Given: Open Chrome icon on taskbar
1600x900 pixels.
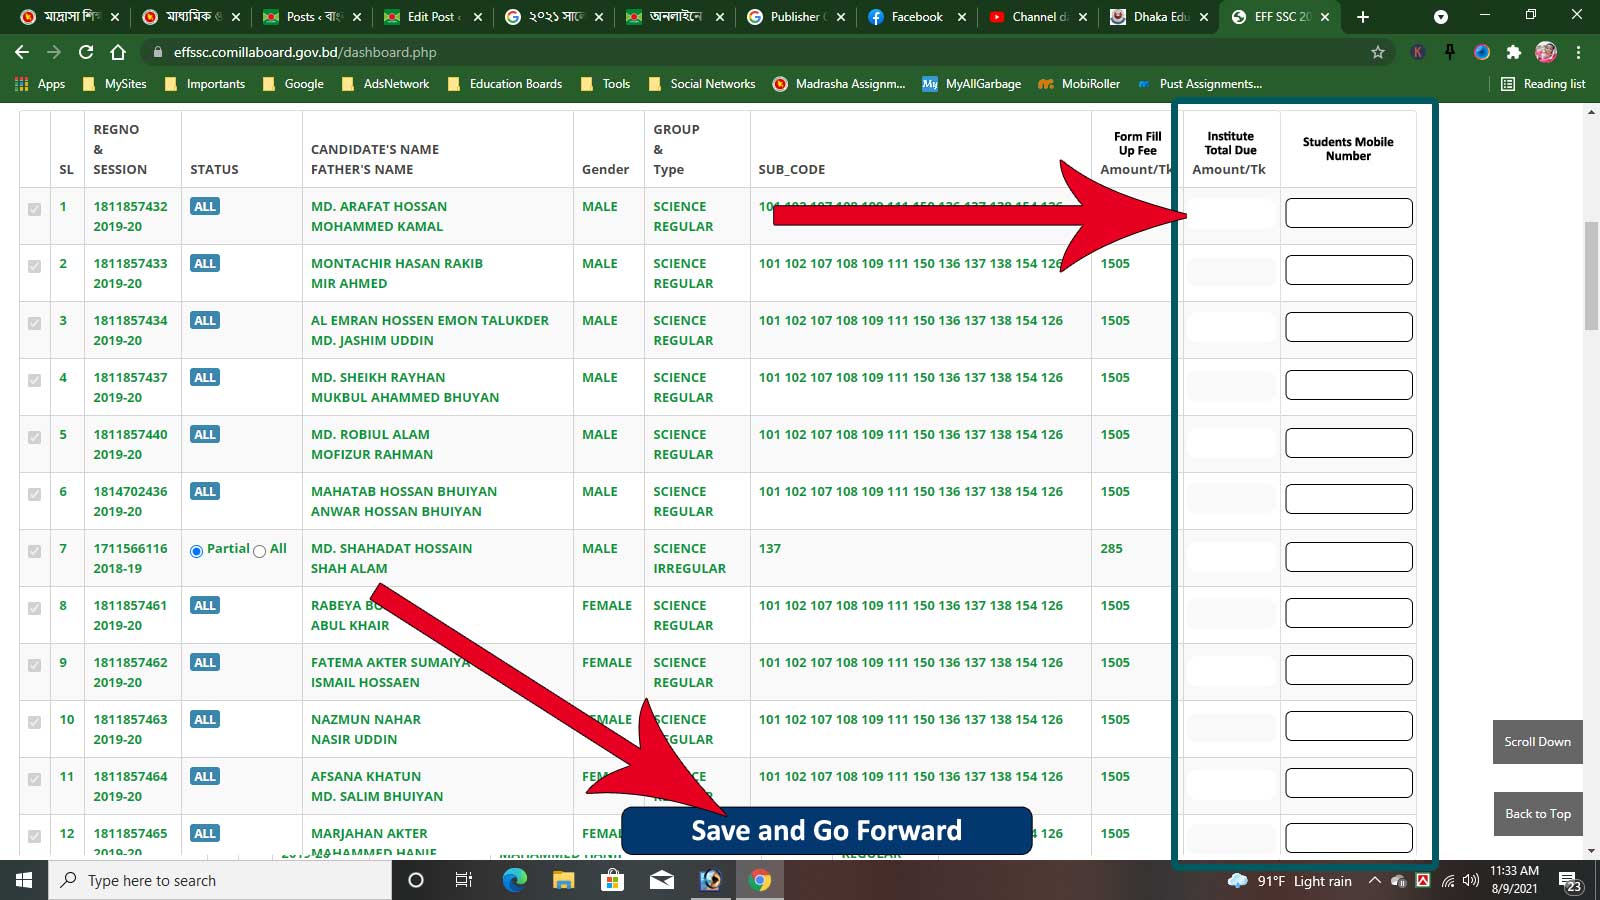Looking at the screenshot, I should pos(760,880).
